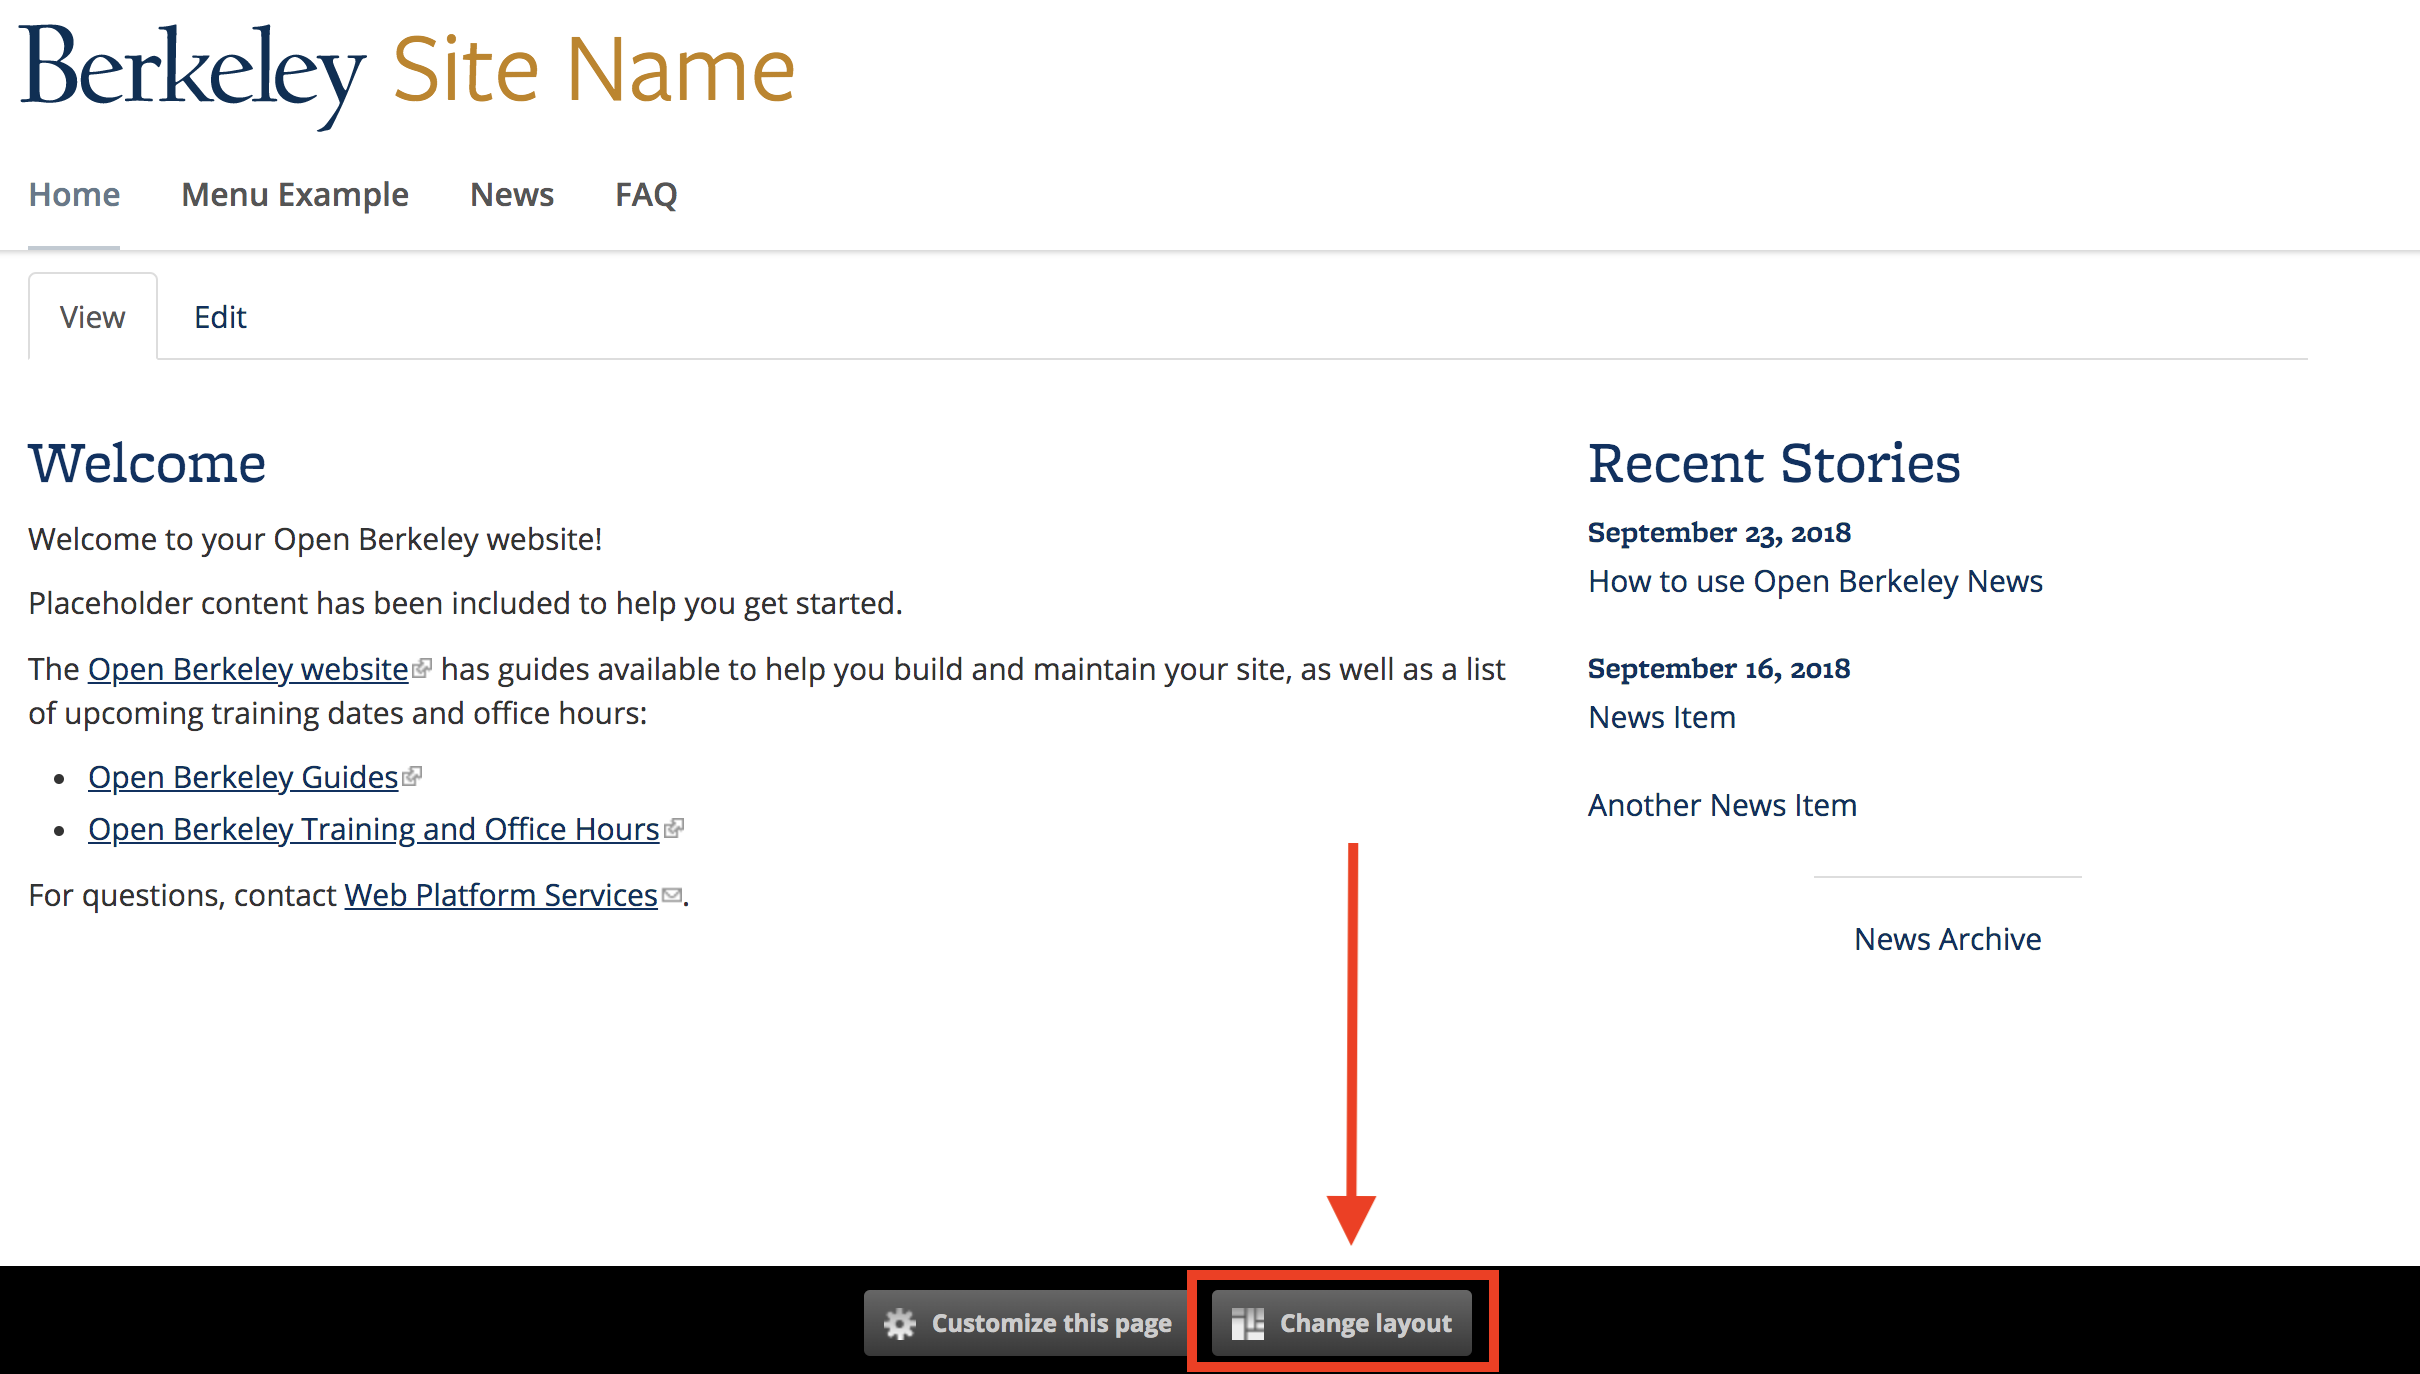Go to the Home menu item
The height and width of the screenshot is (1374, 2420).
(74, 194)
